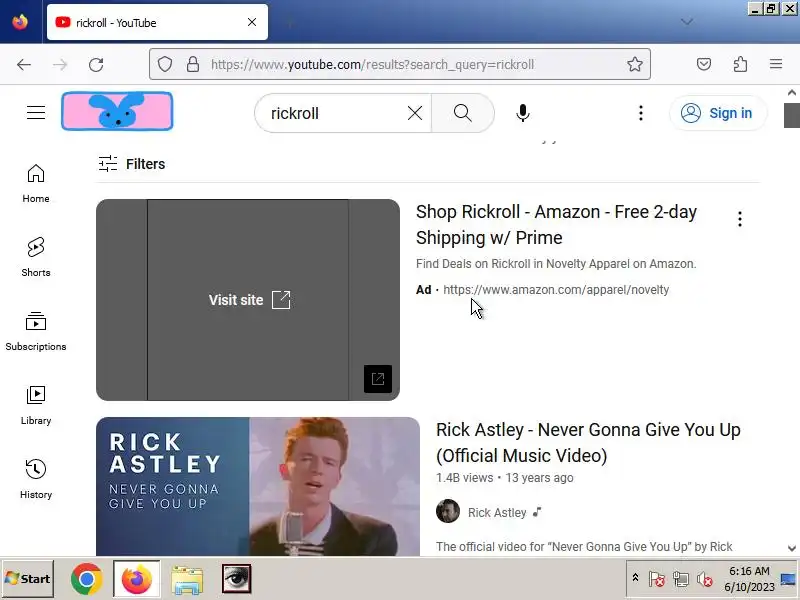This screenshot has width=800, height=600.
Task: Switch to Firefox in the taskbar
Action: [136, 579]
